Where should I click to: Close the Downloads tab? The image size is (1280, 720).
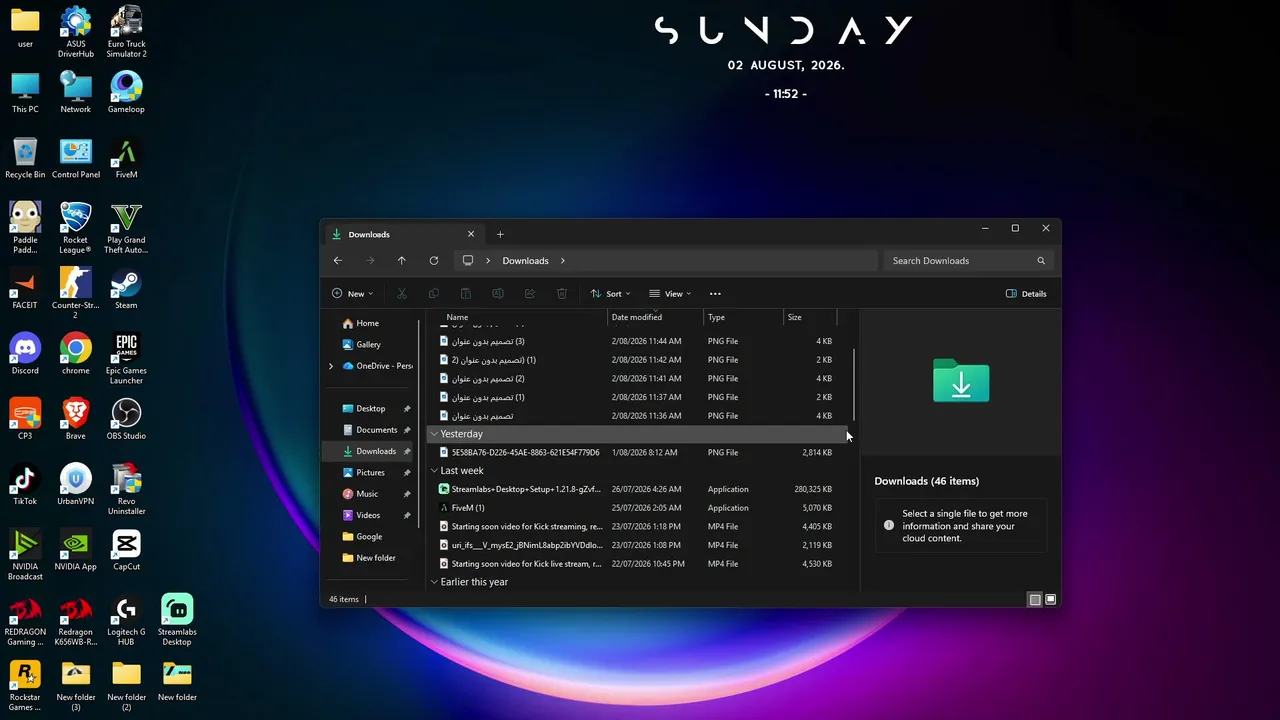coord(471,235)
